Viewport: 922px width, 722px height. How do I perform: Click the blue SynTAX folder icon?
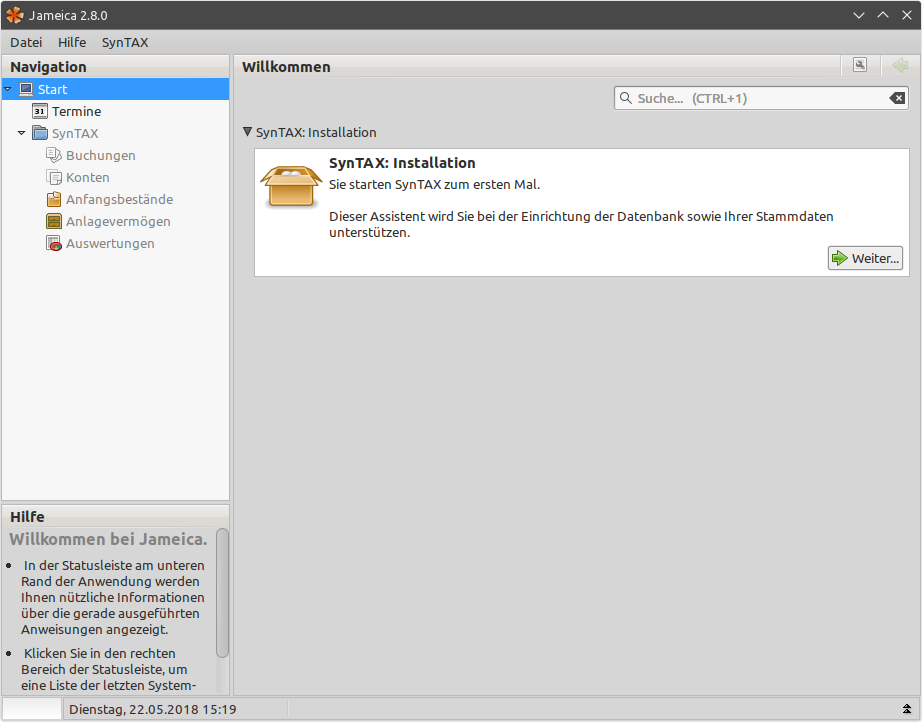(40, 133)
